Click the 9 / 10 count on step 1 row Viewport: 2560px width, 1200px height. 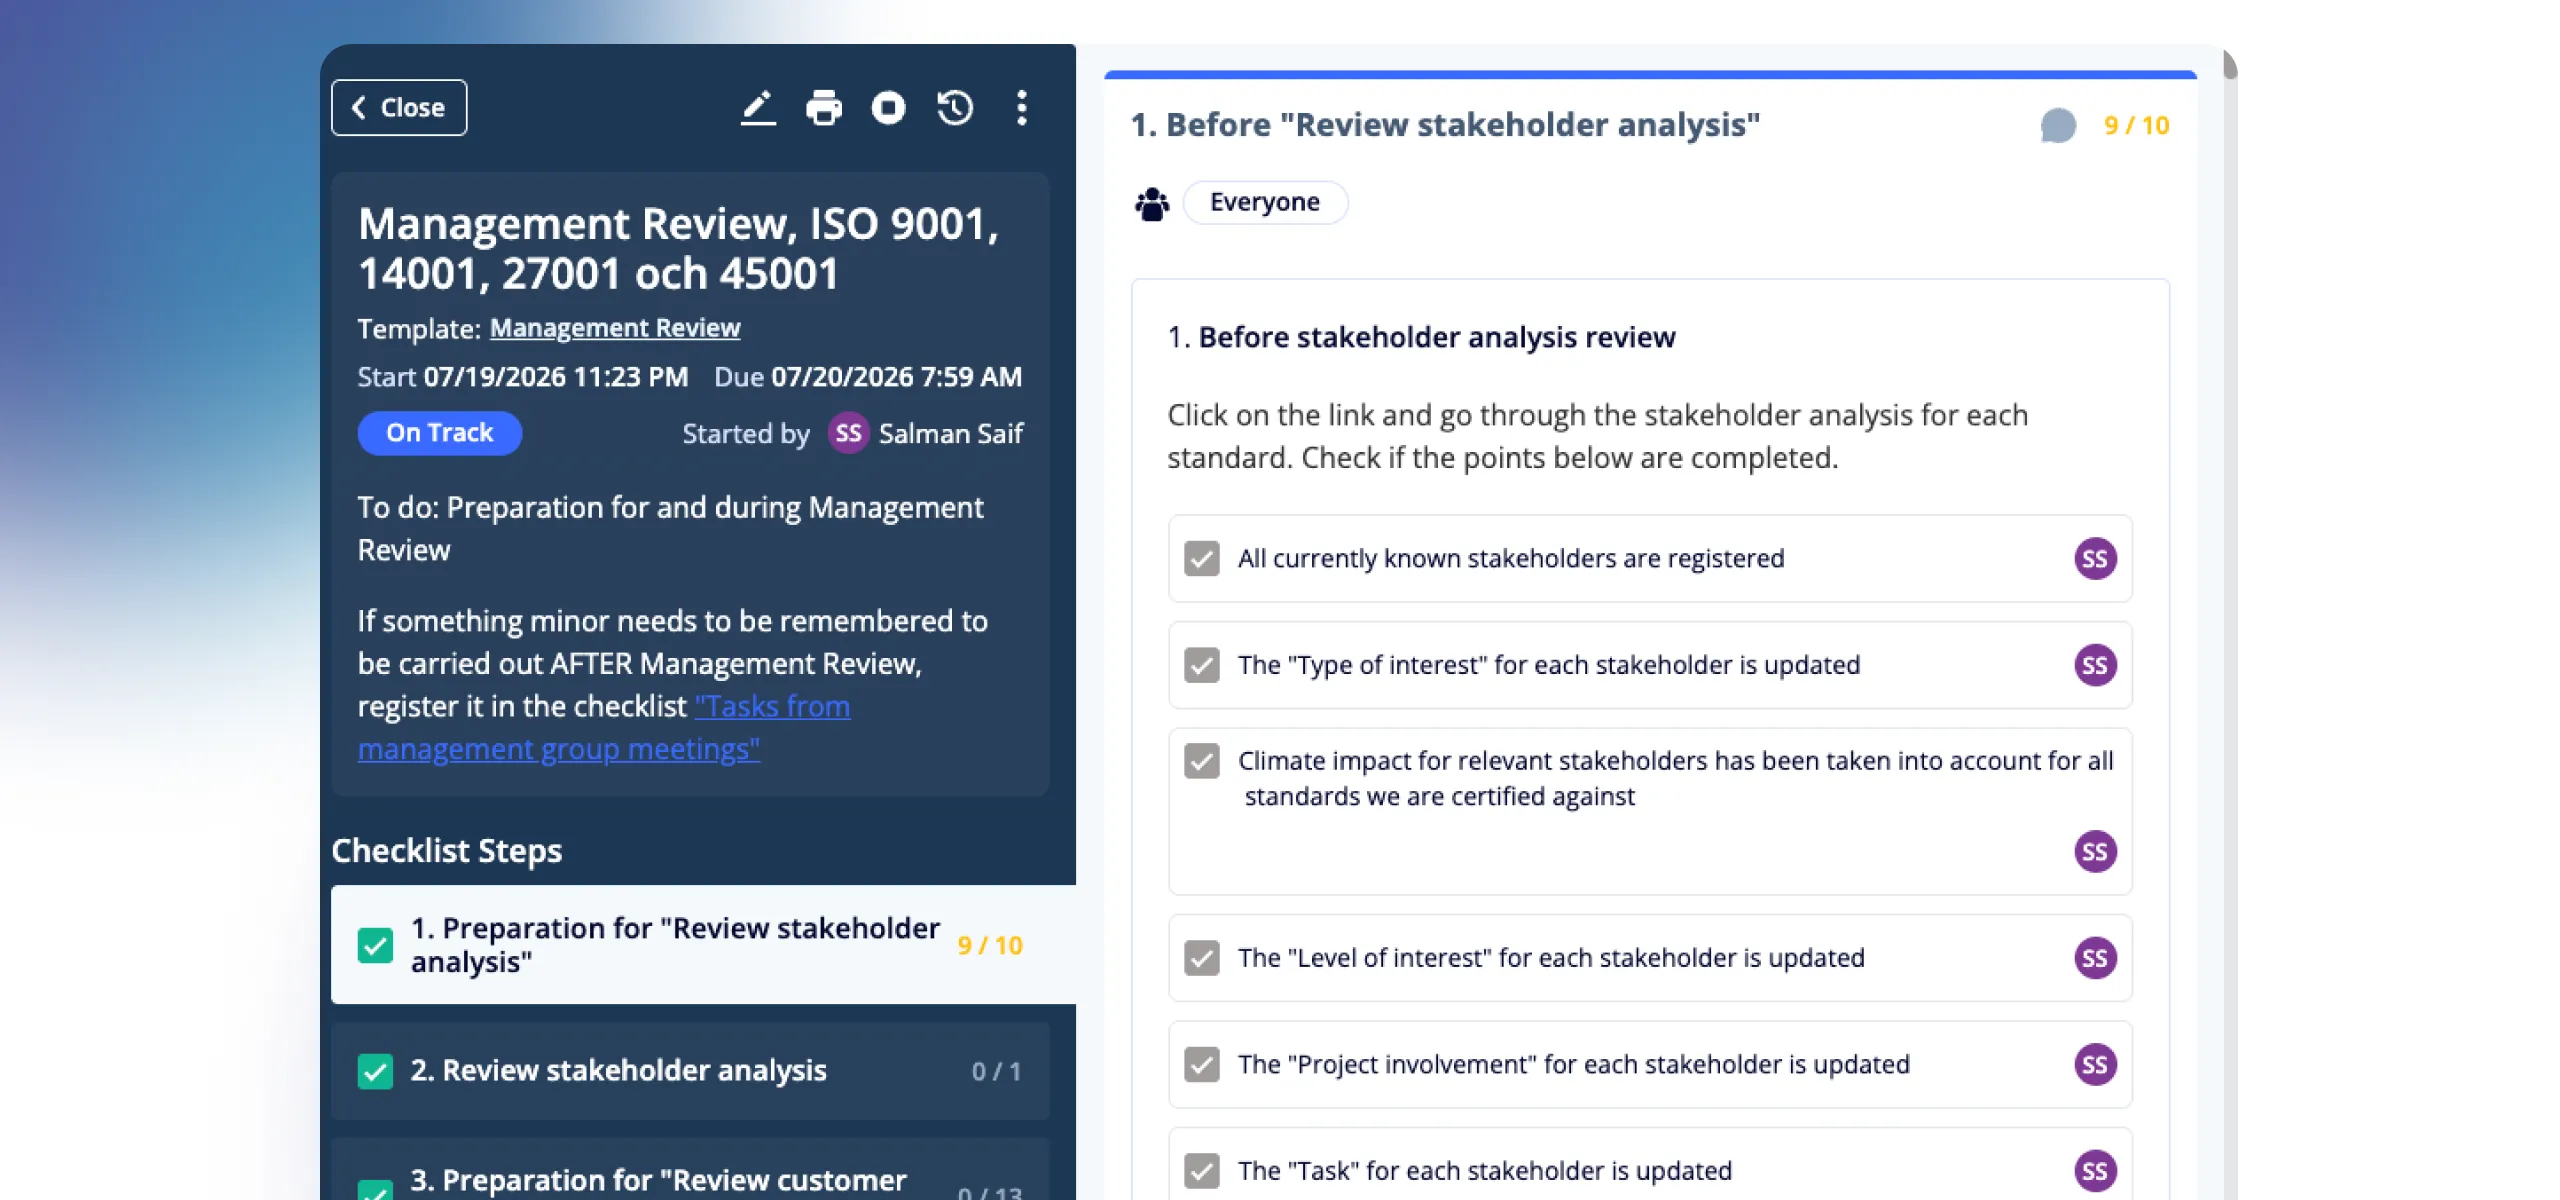990,945
